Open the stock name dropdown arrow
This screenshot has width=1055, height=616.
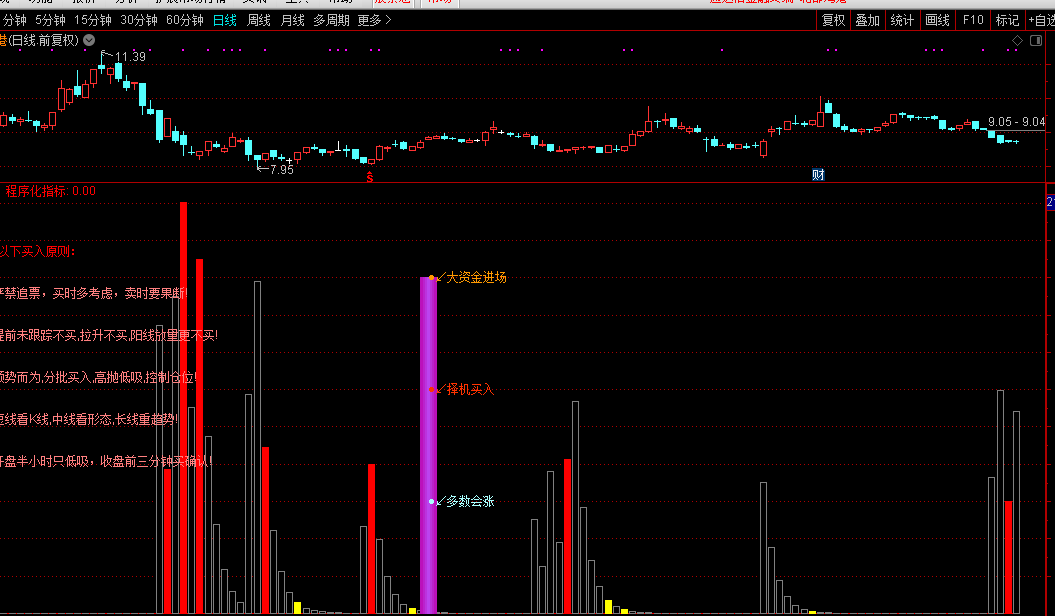89,41
